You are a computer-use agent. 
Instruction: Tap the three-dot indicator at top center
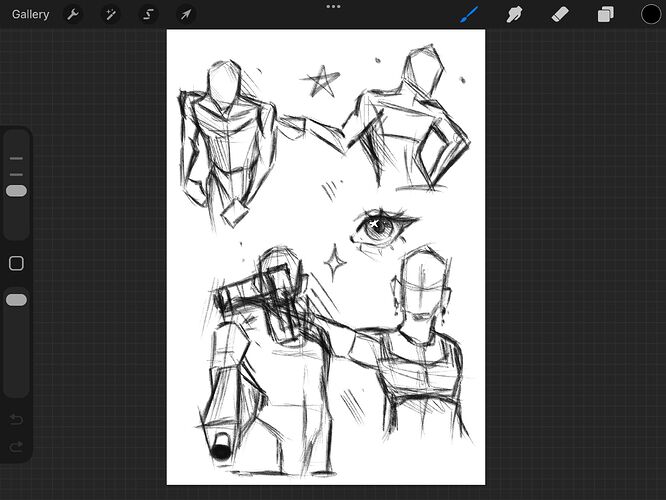(333, 6)
